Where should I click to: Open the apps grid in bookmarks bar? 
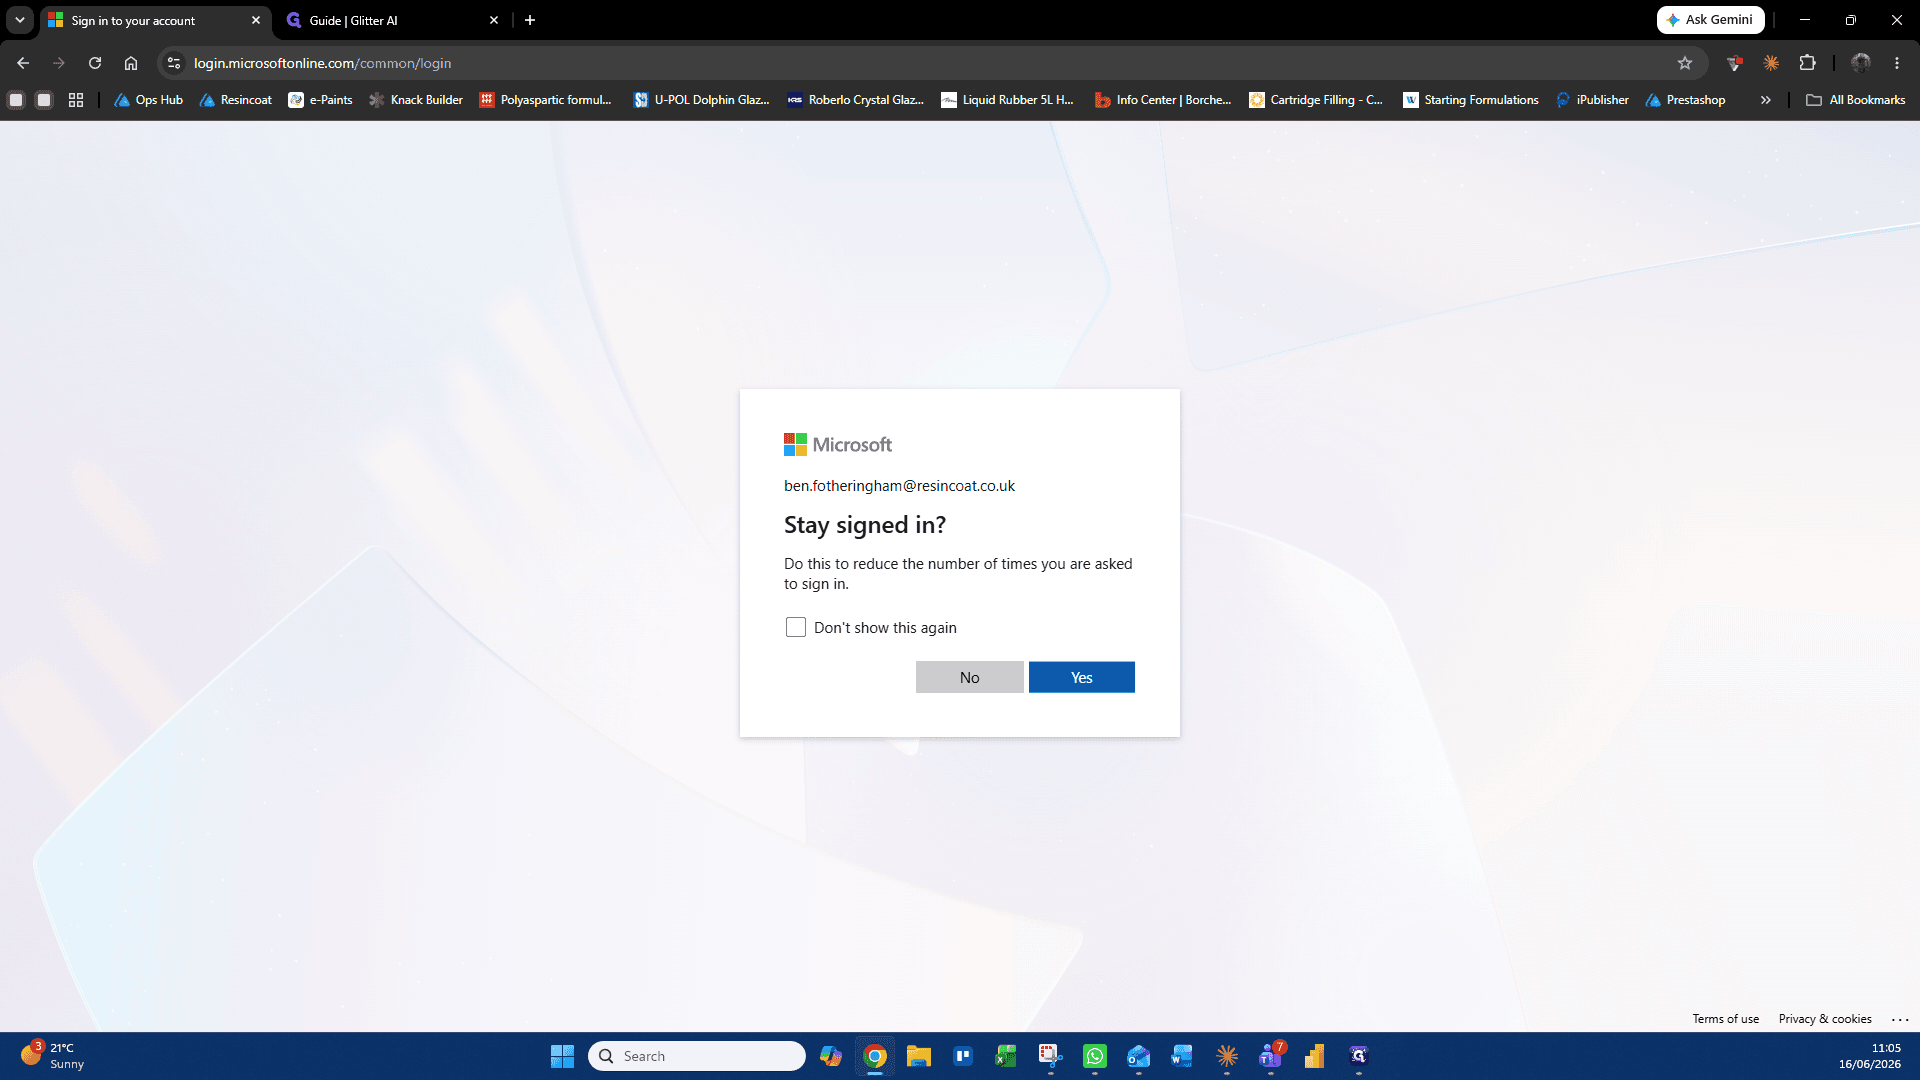pyautogui.click(x=76, y=100)
